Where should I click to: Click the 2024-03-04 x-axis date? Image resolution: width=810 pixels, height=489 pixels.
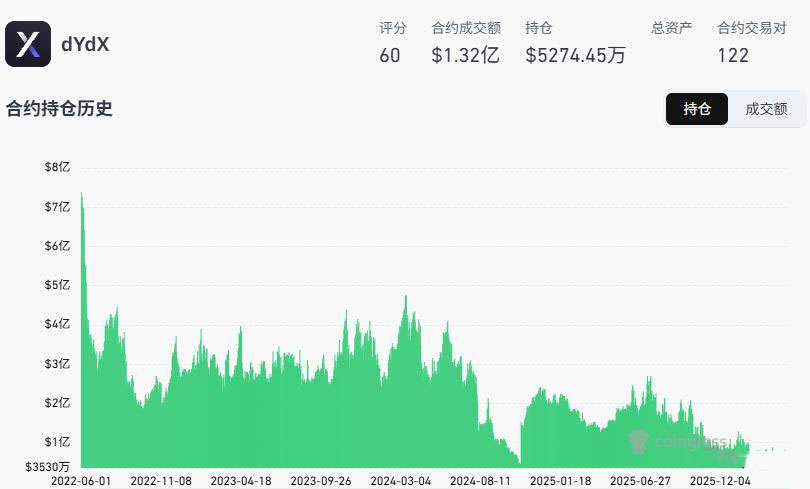point(401,481)
